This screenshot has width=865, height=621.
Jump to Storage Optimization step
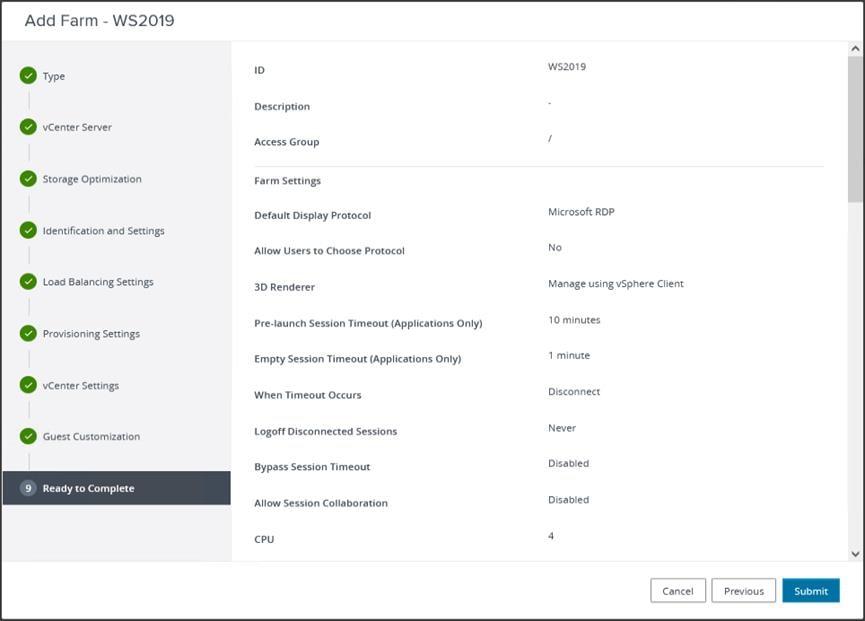[x=92, y=179]
